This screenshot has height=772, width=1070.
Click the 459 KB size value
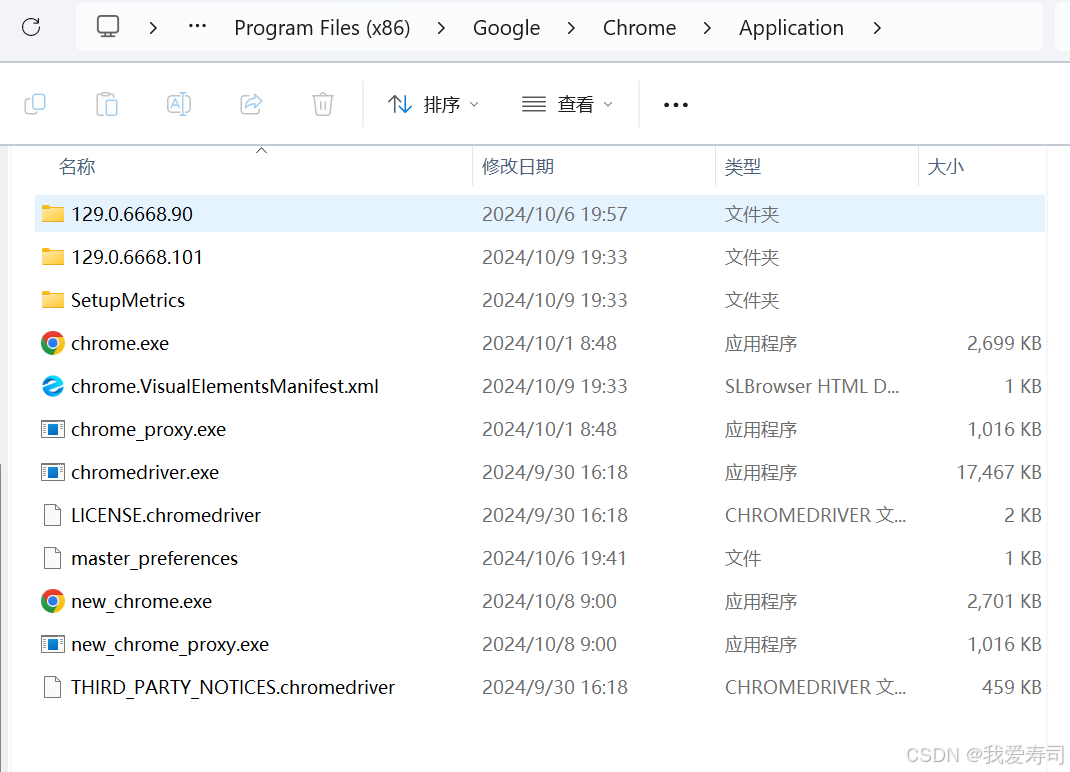coord(1012,687)
